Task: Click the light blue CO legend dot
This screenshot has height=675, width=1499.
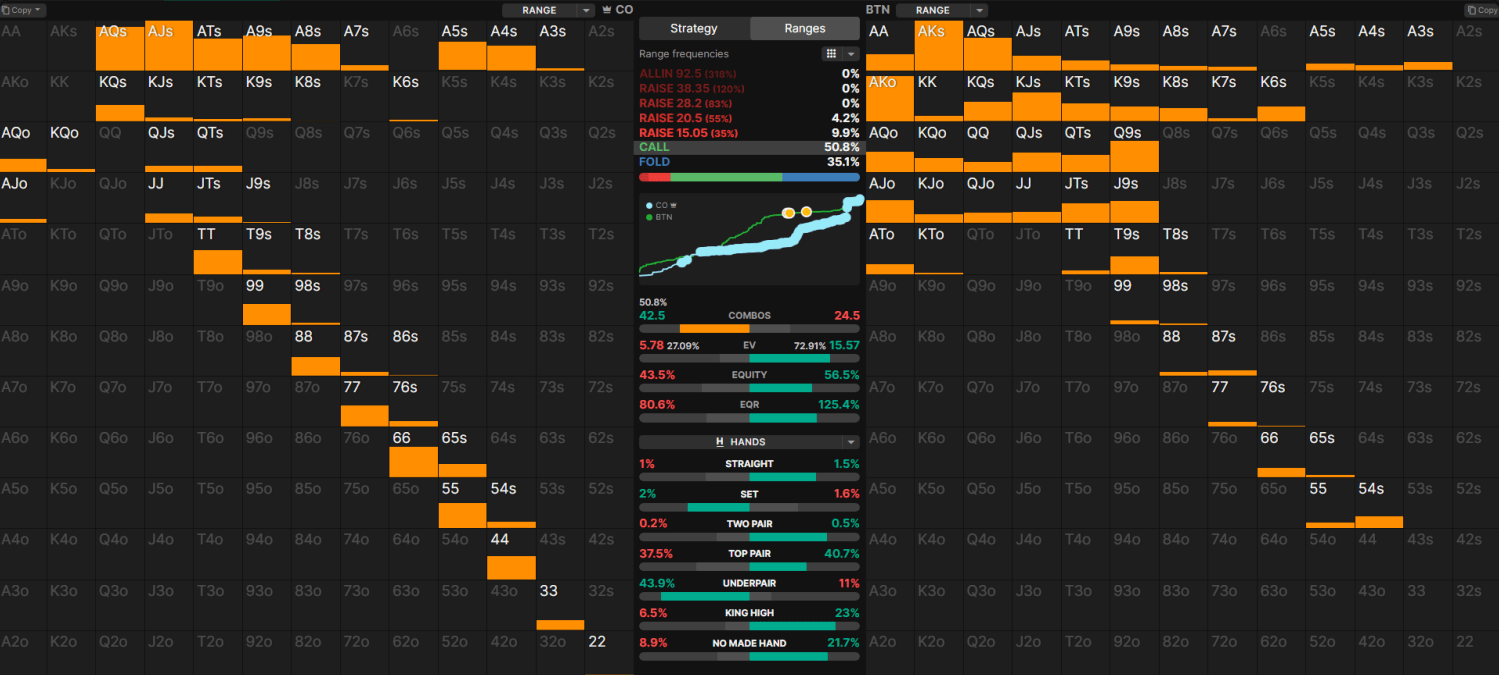Action: point(651,205)
